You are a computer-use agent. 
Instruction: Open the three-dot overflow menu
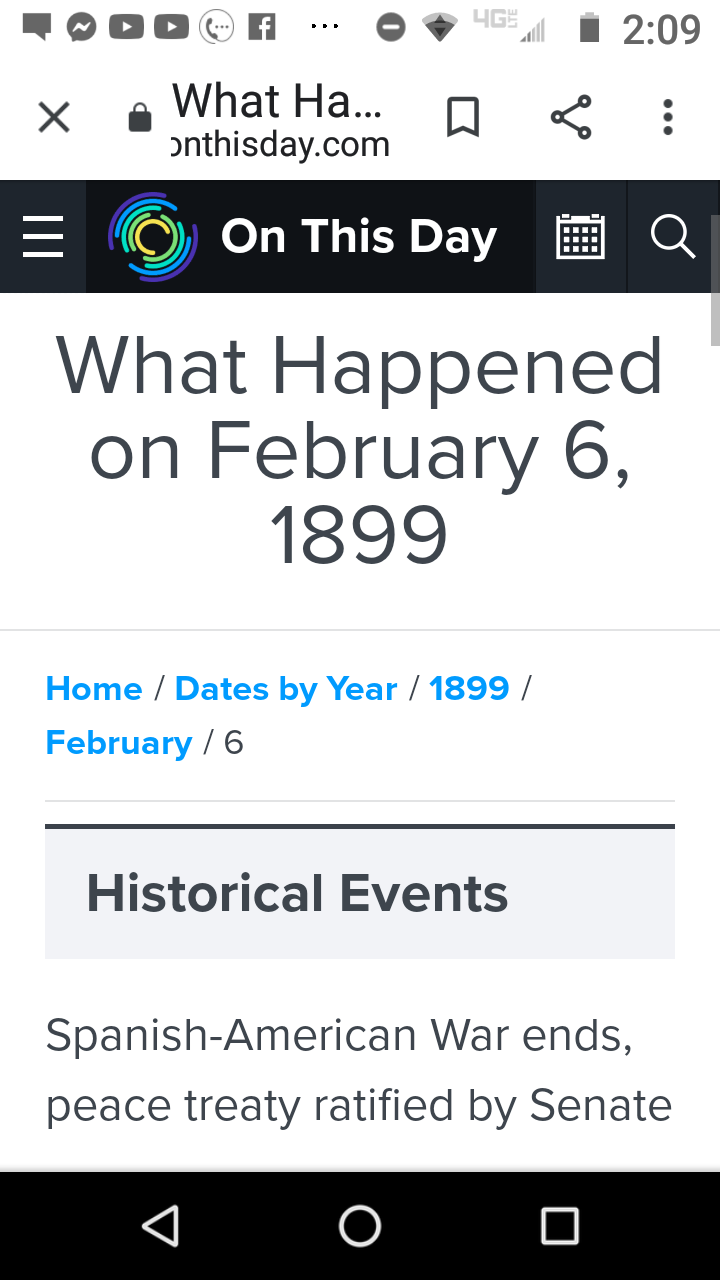668,118
